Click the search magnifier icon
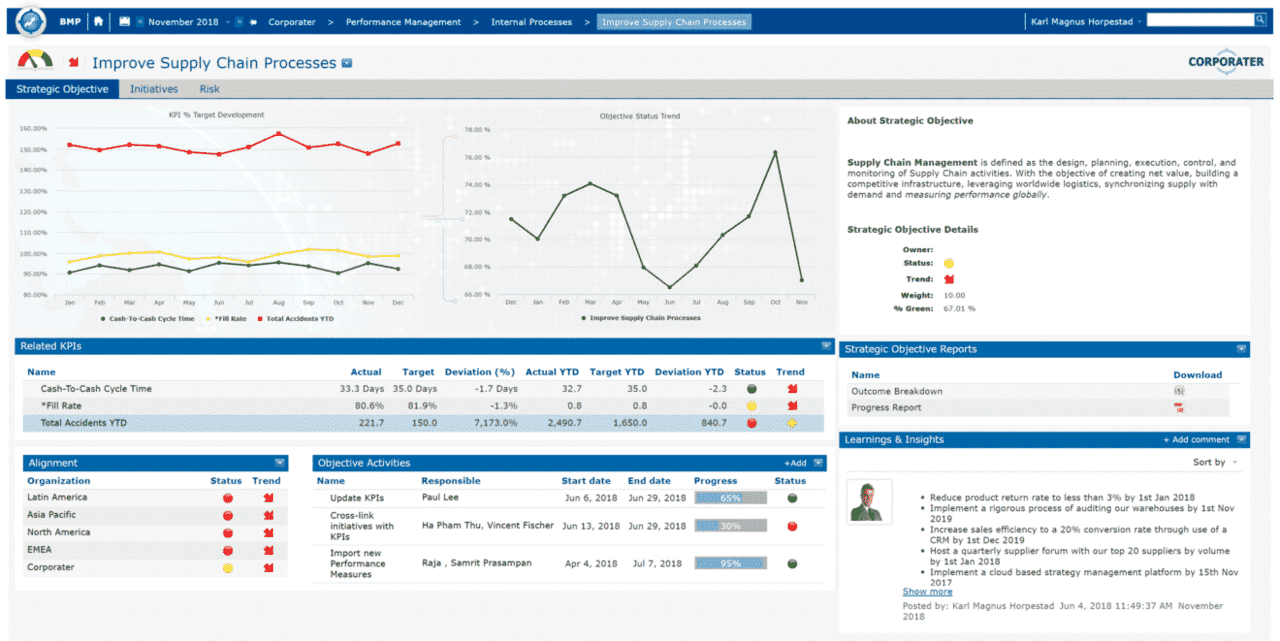 tap(1260, 20)
